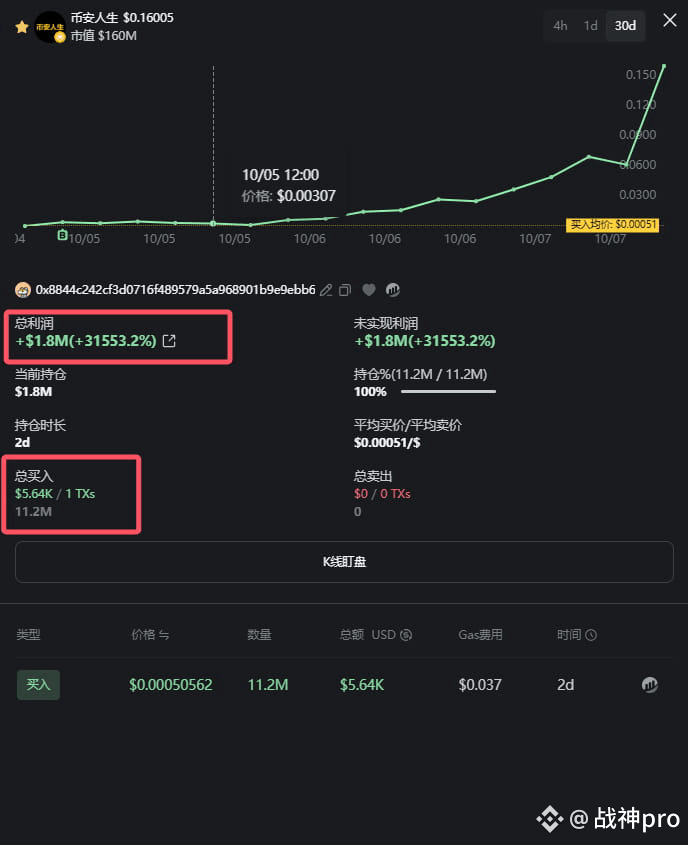Toggle the time format clock icon
688x845 pixels.
[x=591, y=635]
